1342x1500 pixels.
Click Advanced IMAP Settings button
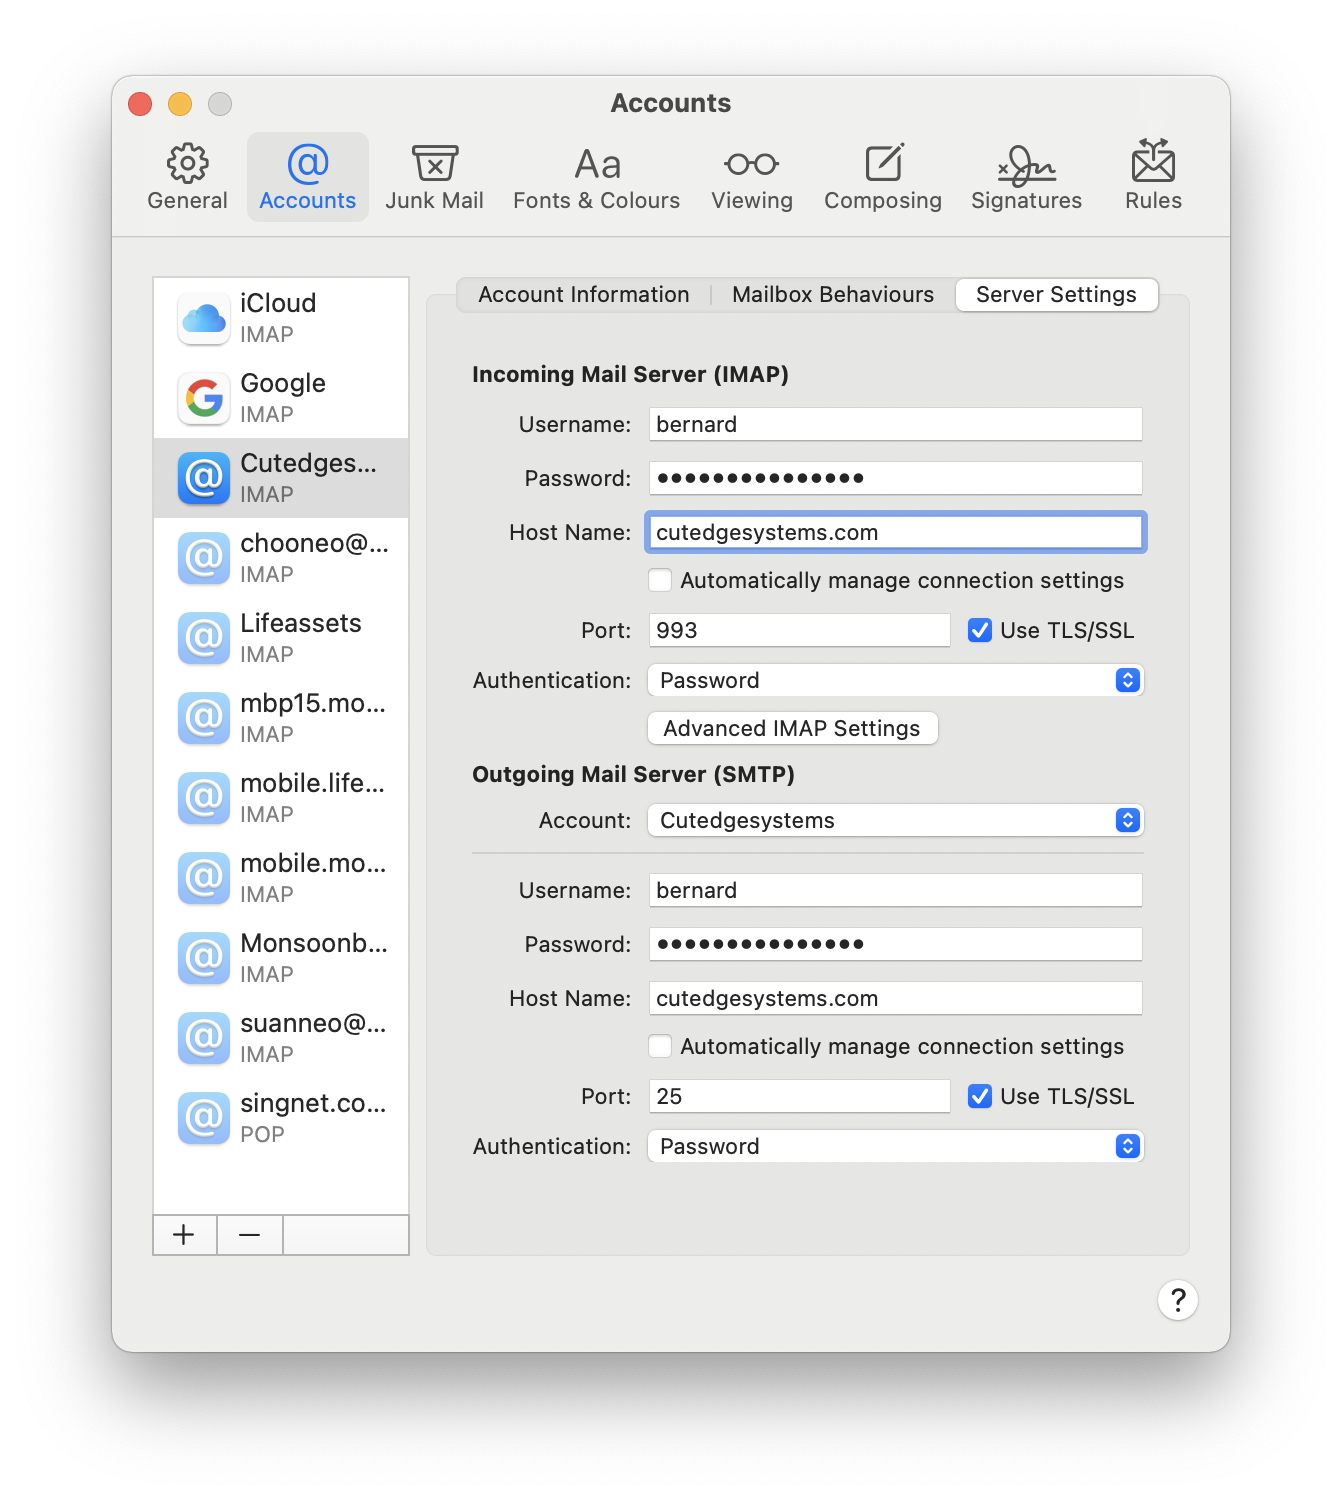[x=792, y=728]
